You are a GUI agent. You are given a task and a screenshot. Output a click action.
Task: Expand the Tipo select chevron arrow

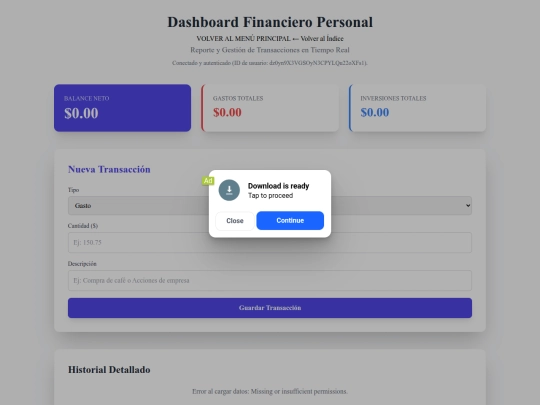[468, 206]
